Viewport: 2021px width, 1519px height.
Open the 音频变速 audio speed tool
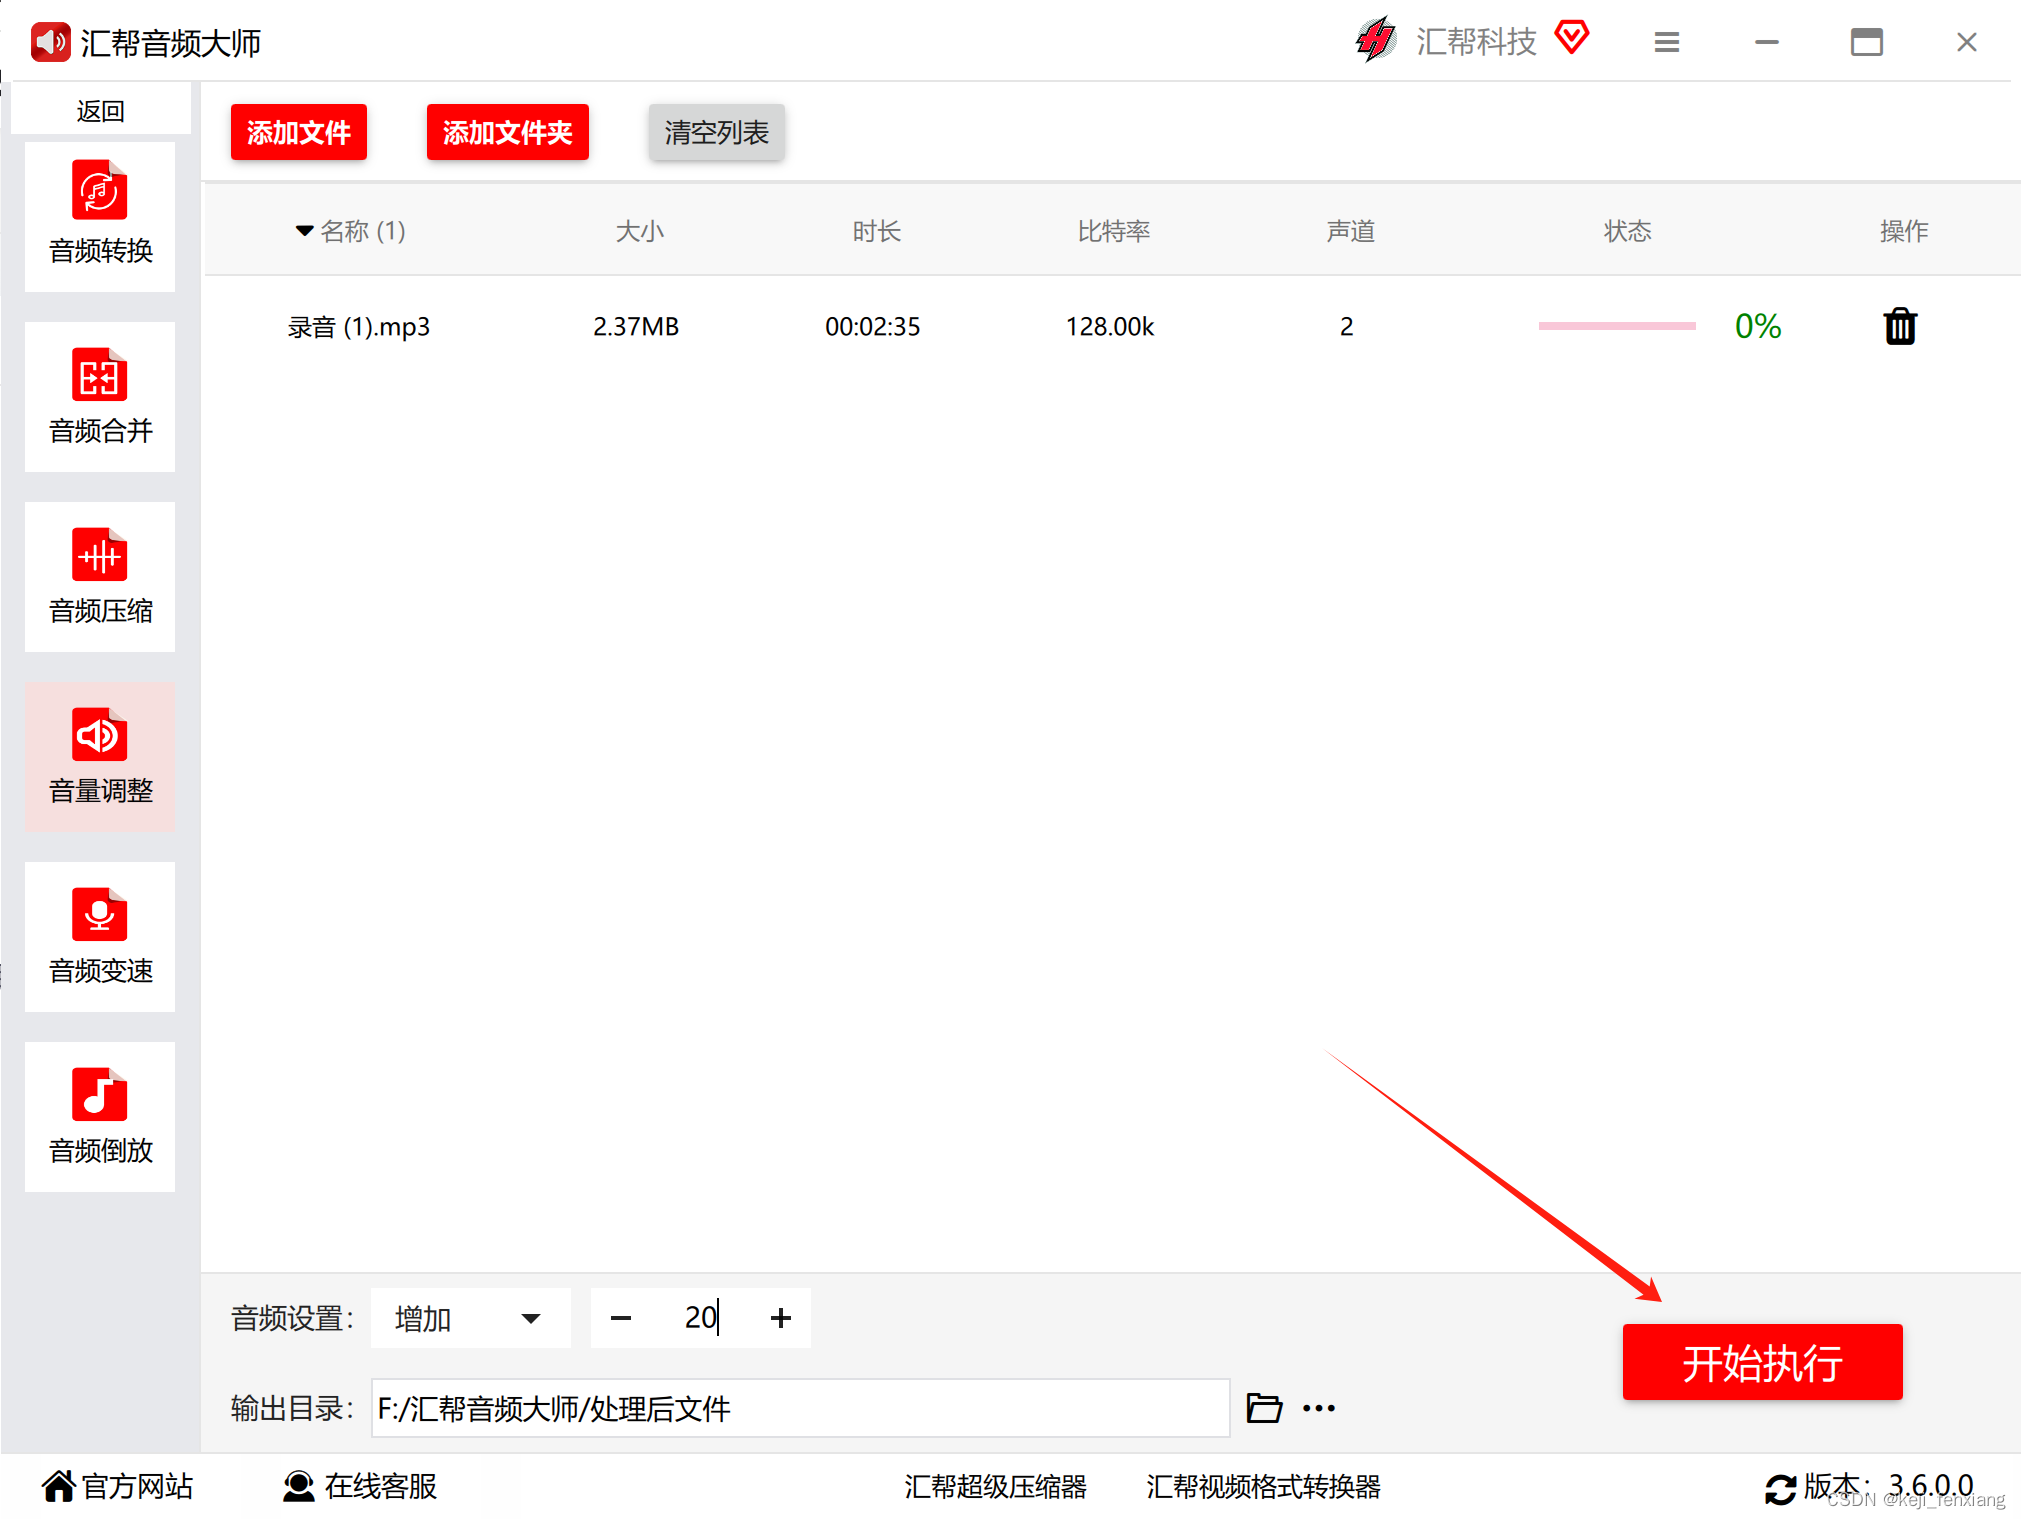point(100,936)
